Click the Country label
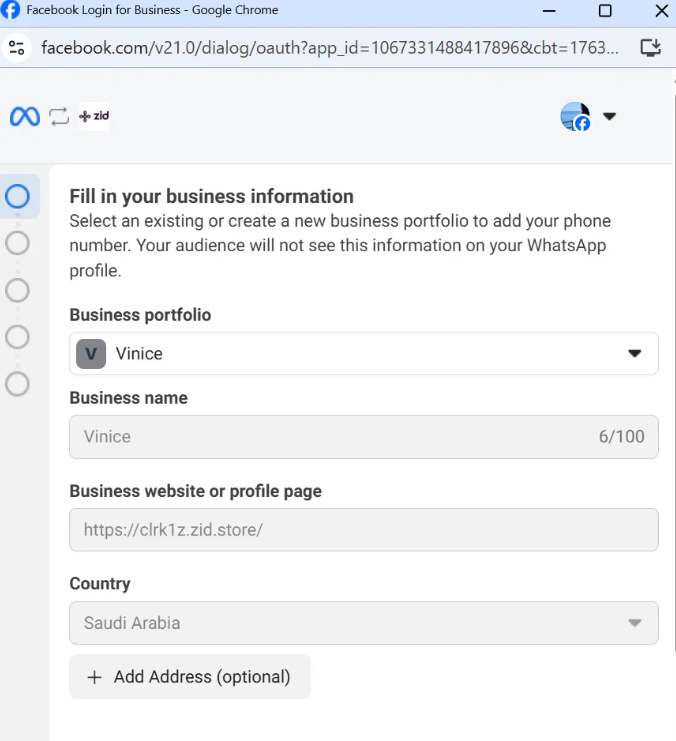The width and height of the screenshot is (676, 741). (x=100, y=584)
